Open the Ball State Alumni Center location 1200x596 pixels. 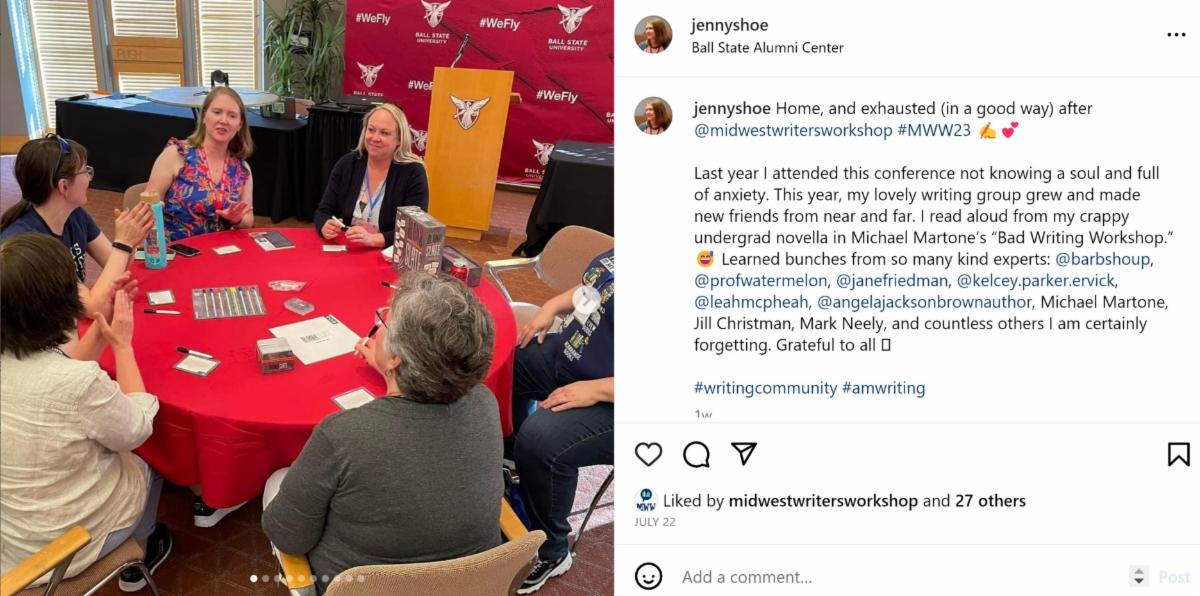coord(767,47)
